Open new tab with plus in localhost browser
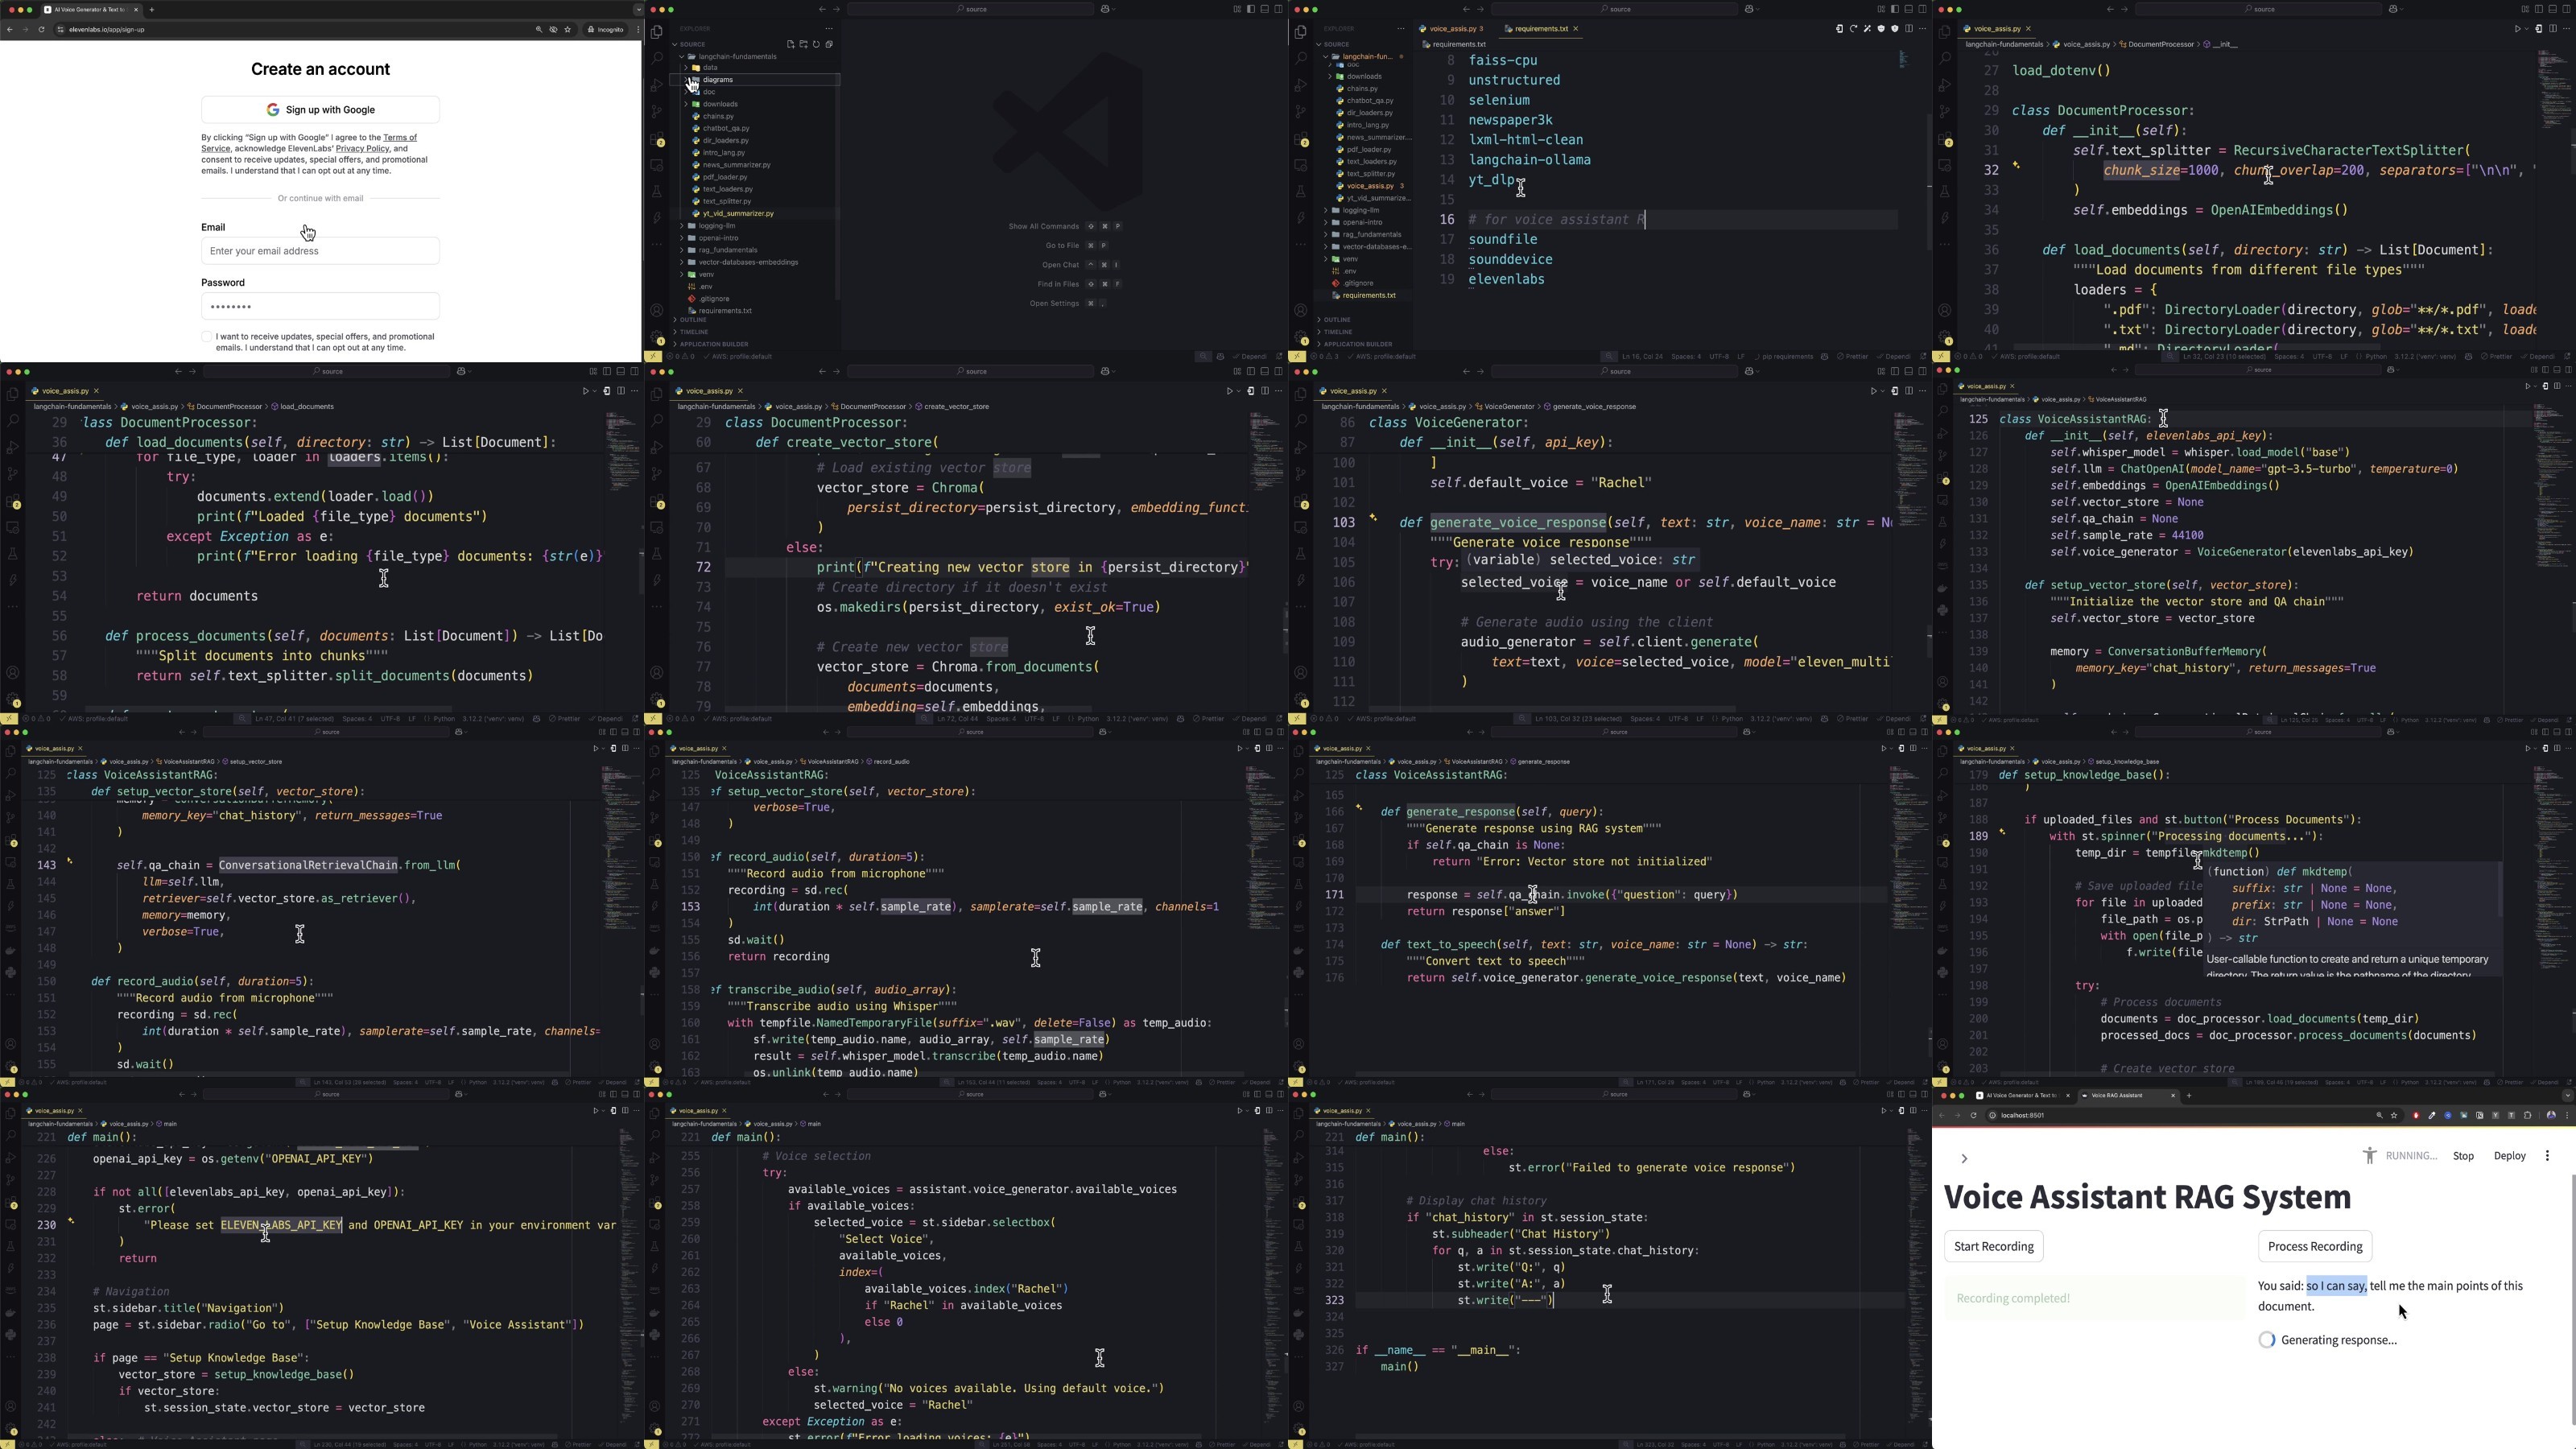Viewport: 2576px width, 1449px height. tap(2189, 1096)
